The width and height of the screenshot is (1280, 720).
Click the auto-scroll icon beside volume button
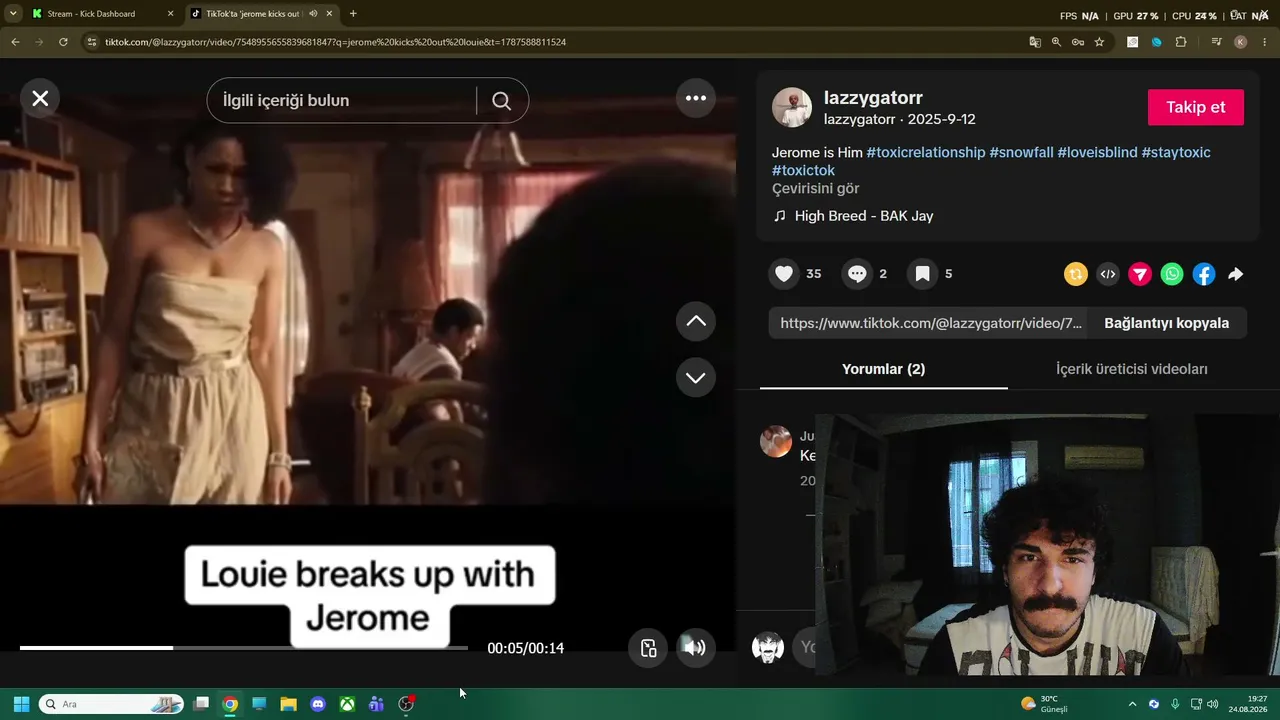648,648
